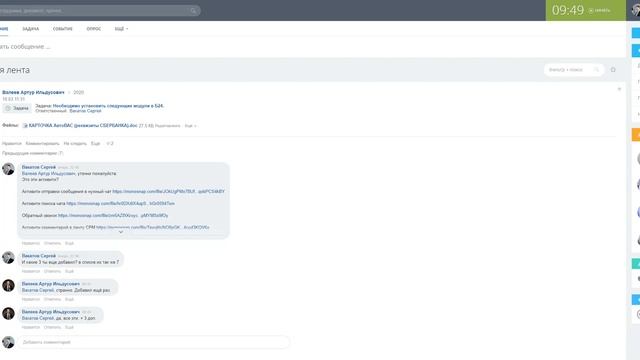This screenshot has width=640, height=360.
Task: Switch to the ЗАДАЧА tab
Action: [x=31, y=29]
